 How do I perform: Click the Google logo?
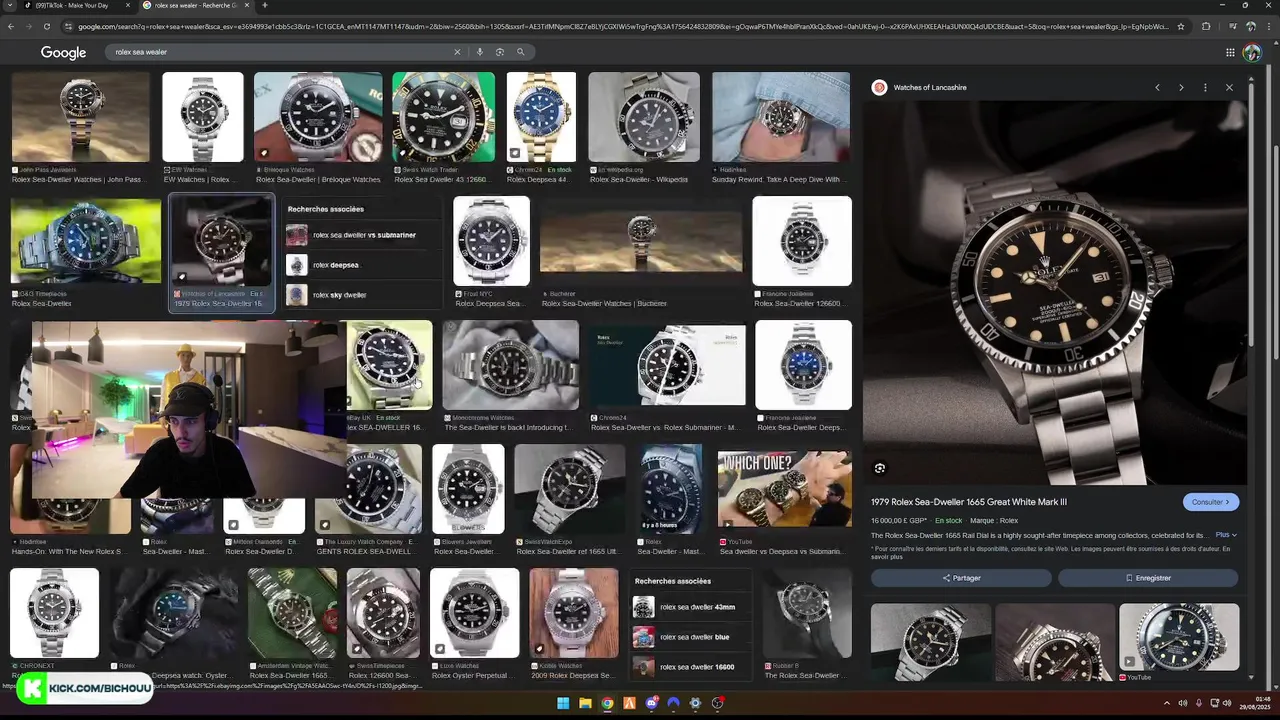point(63,52)
